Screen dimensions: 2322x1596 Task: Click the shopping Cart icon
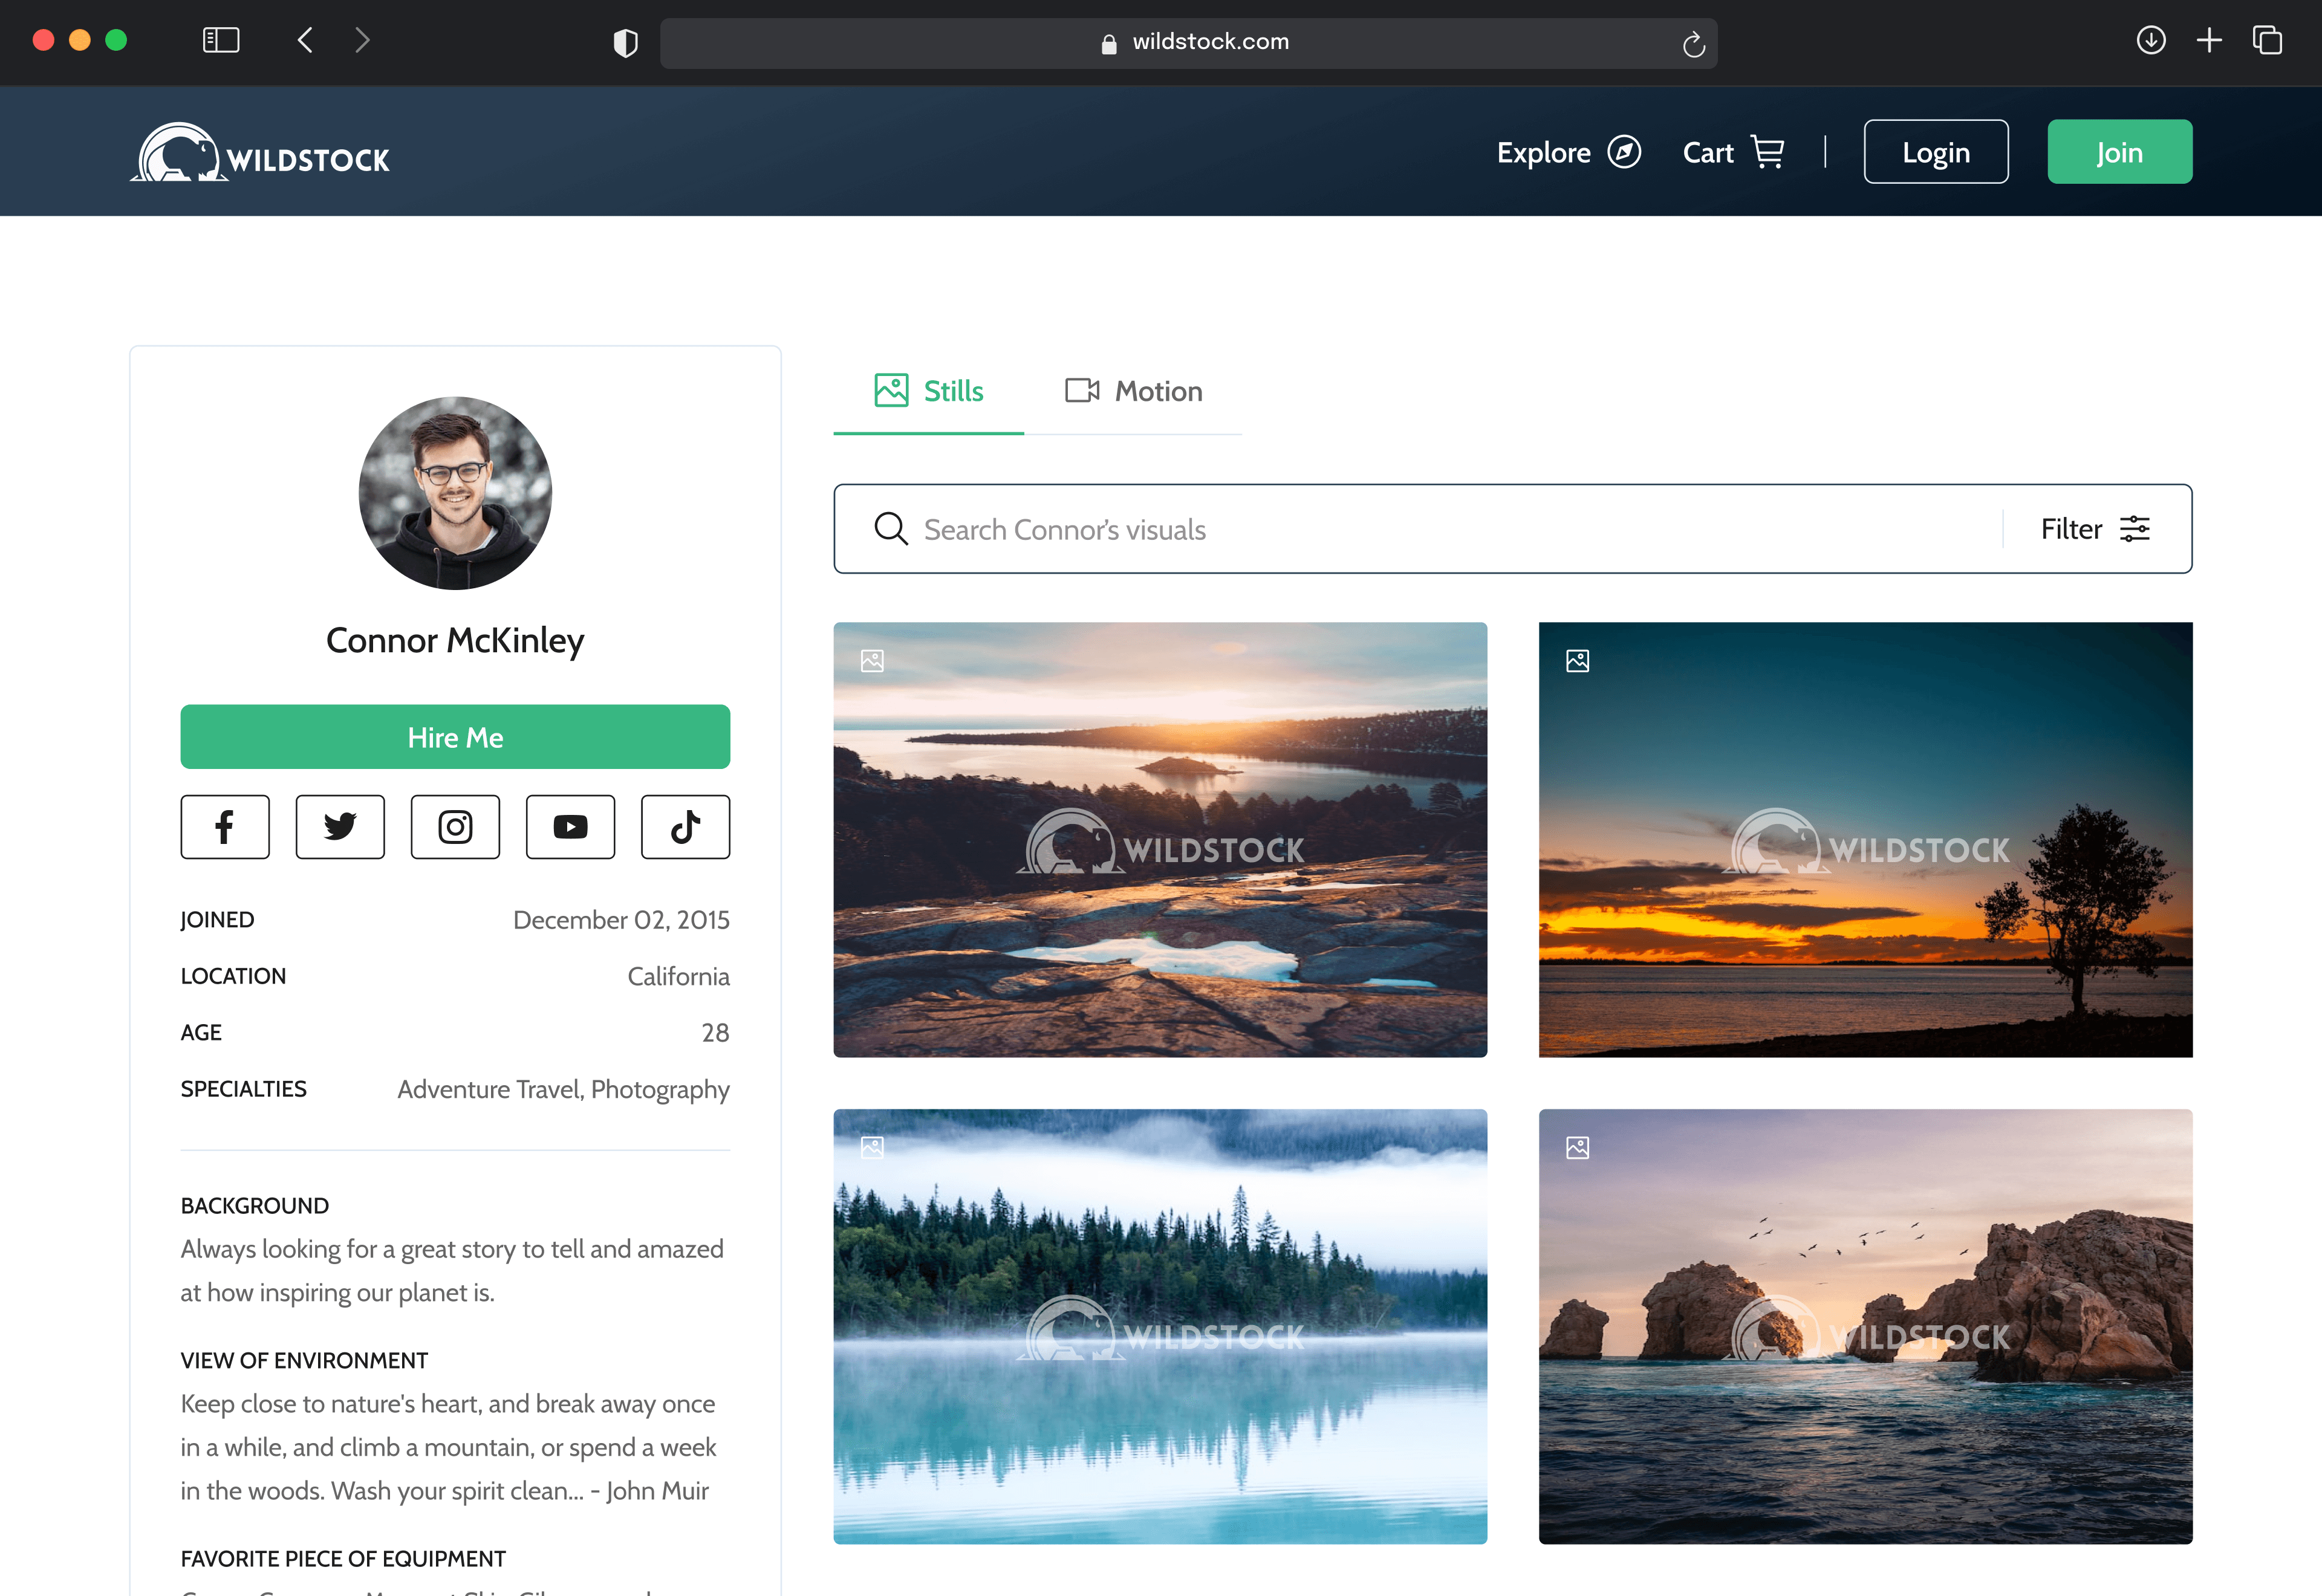pos(1767,153)
